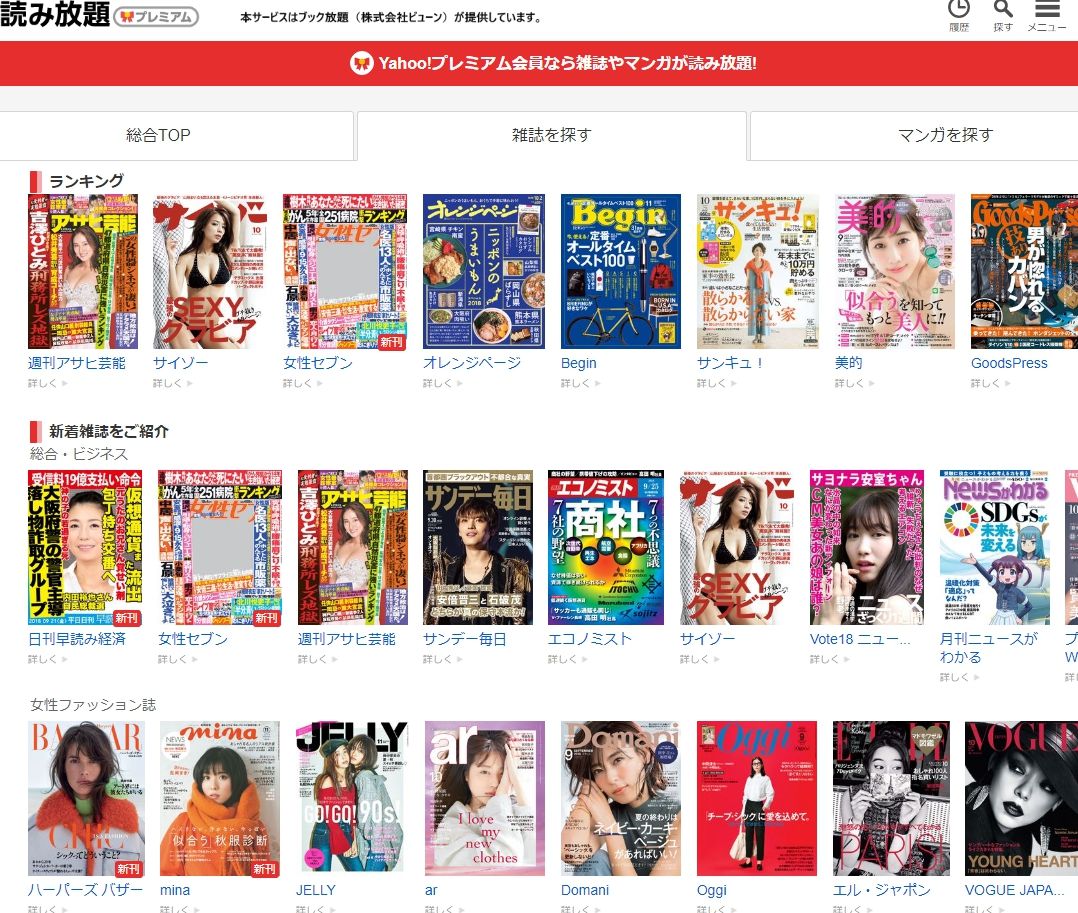This screenshot has height=913, width=1078.
Task: Click Domani title link
Action: [x=585, y=890]
